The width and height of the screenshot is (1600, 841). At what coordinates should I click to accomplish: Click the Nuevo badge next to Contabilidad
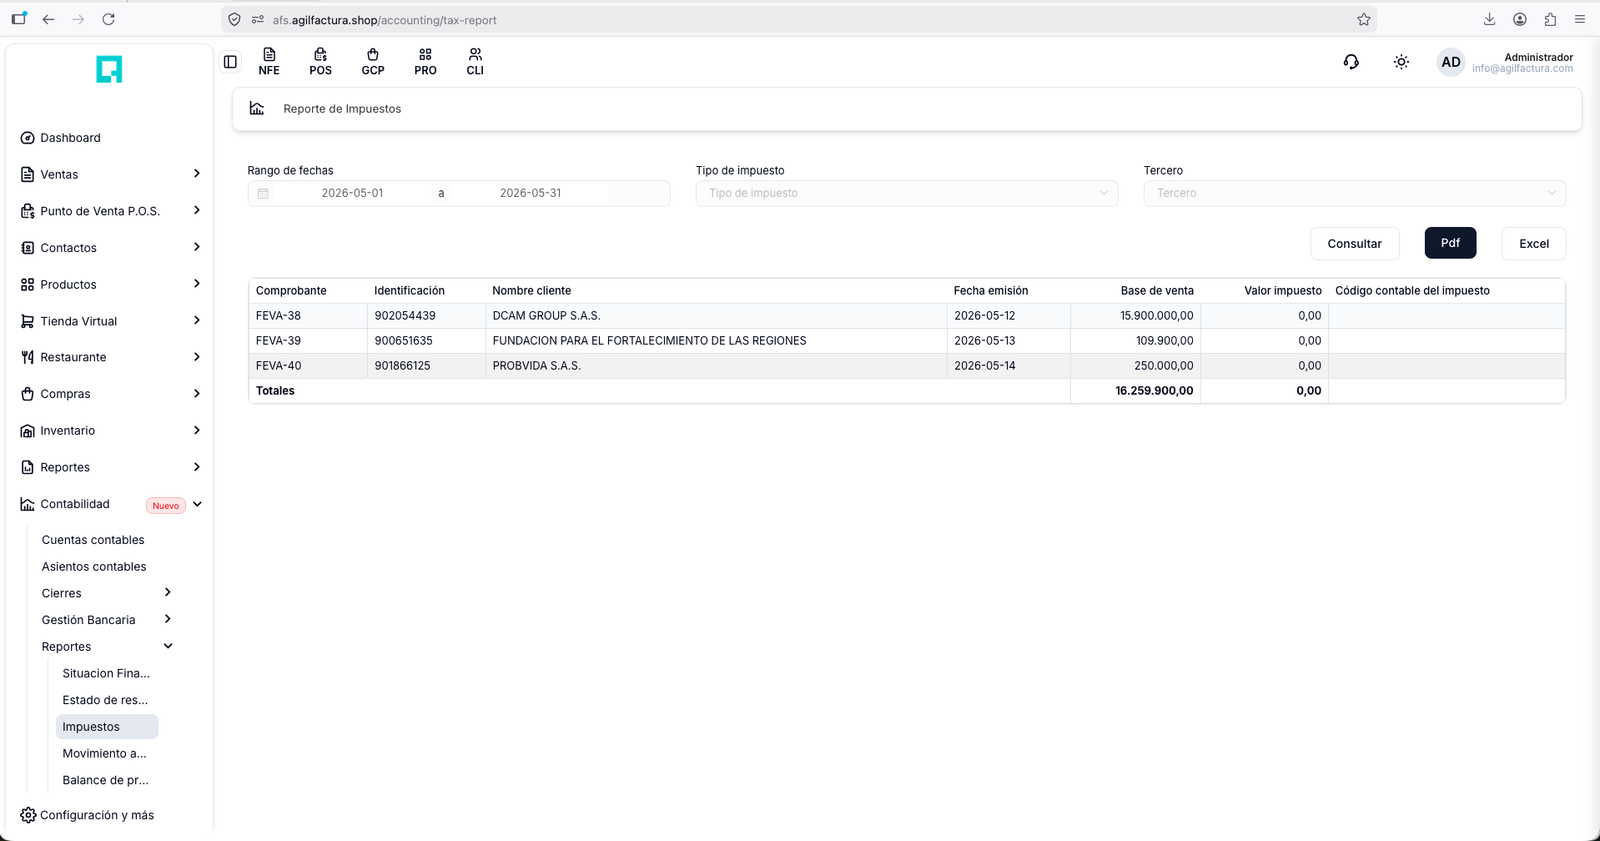(x=166, y=506)
